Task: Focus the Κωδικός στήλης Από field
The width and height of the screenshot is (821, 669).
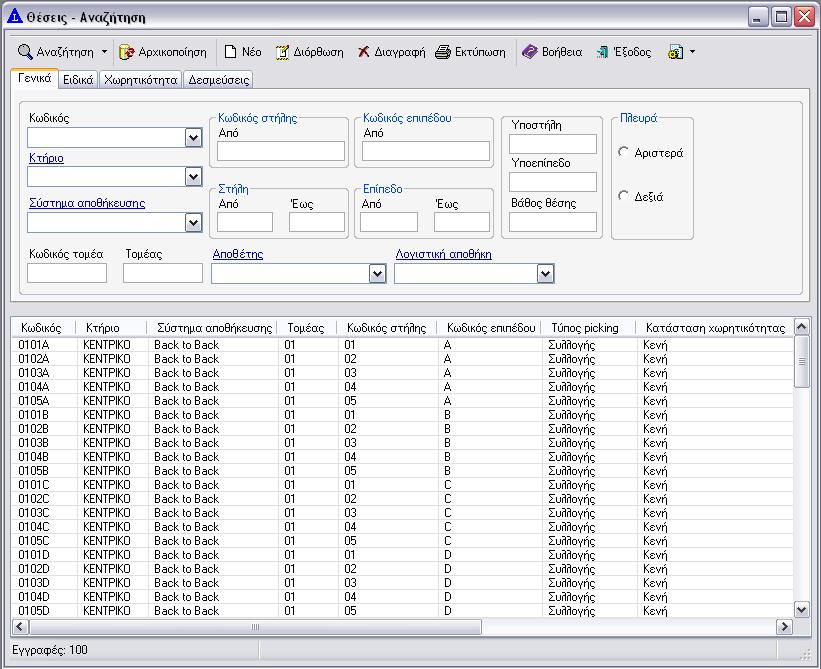Action: (281, 151)
